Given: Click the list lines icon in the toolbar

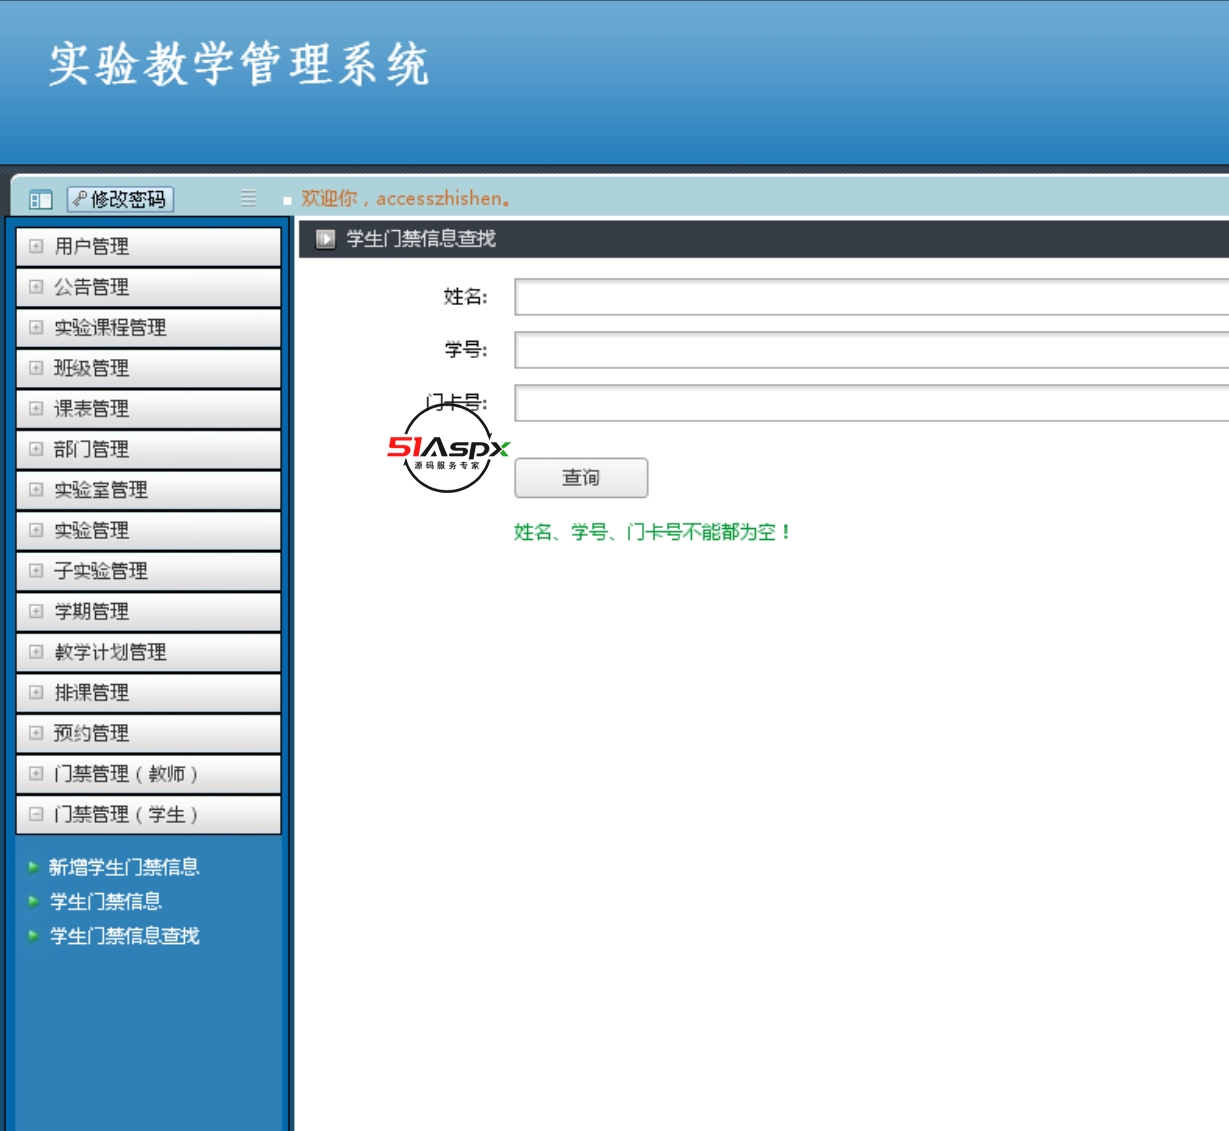Looking at the screenshot, I should pos(249,198).
